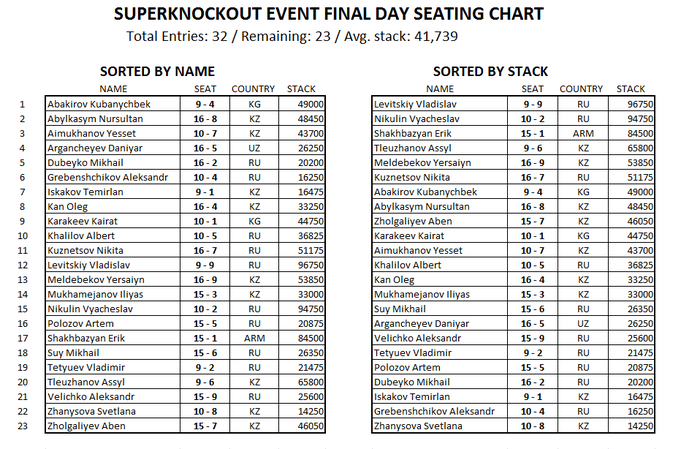Select Tleuzhanov Assyl stack 65800 in right table
Image resolution: width=700 pixels, height=449 pixels.
(x=631, y=148)
